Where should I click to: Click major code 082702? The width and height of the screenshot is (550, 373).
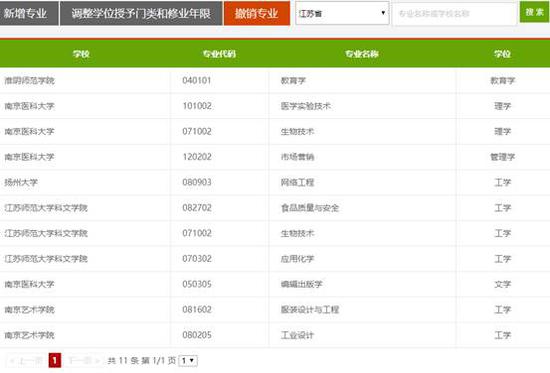point(197,208)
